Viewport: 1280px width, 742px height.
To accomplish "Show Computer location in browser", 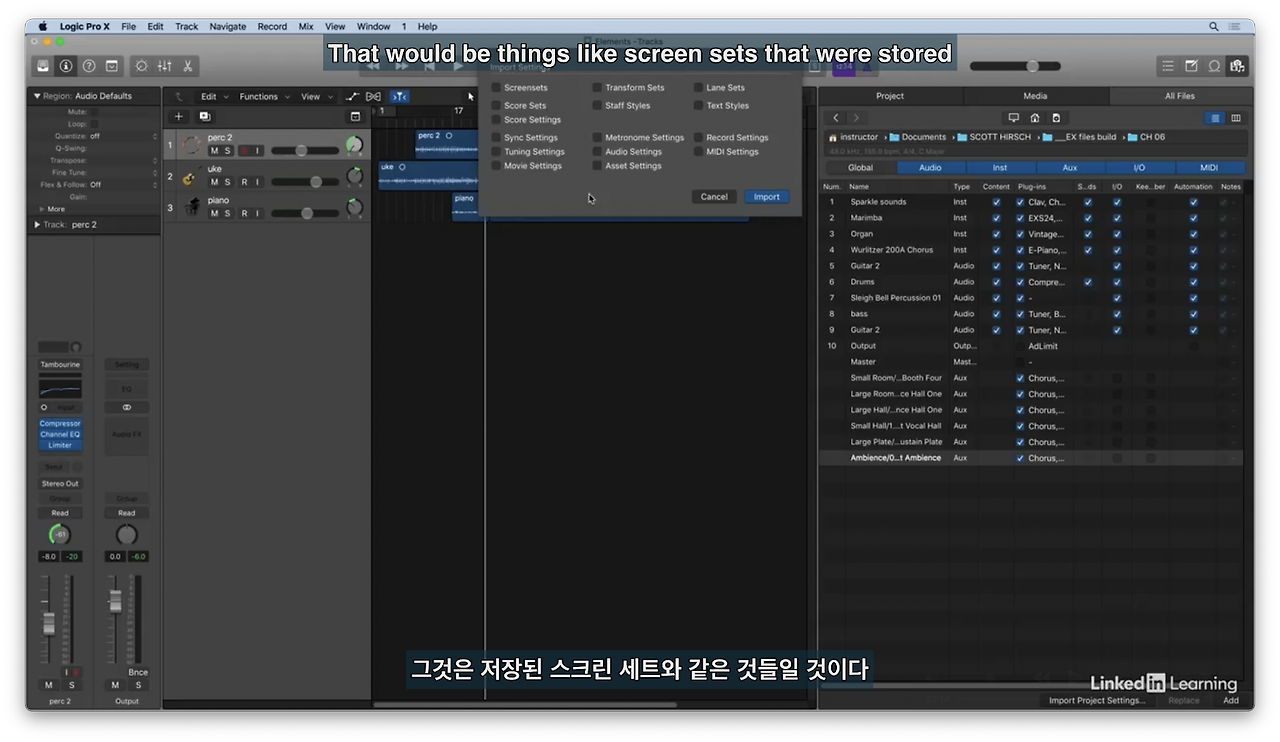I will point(1013,118).
